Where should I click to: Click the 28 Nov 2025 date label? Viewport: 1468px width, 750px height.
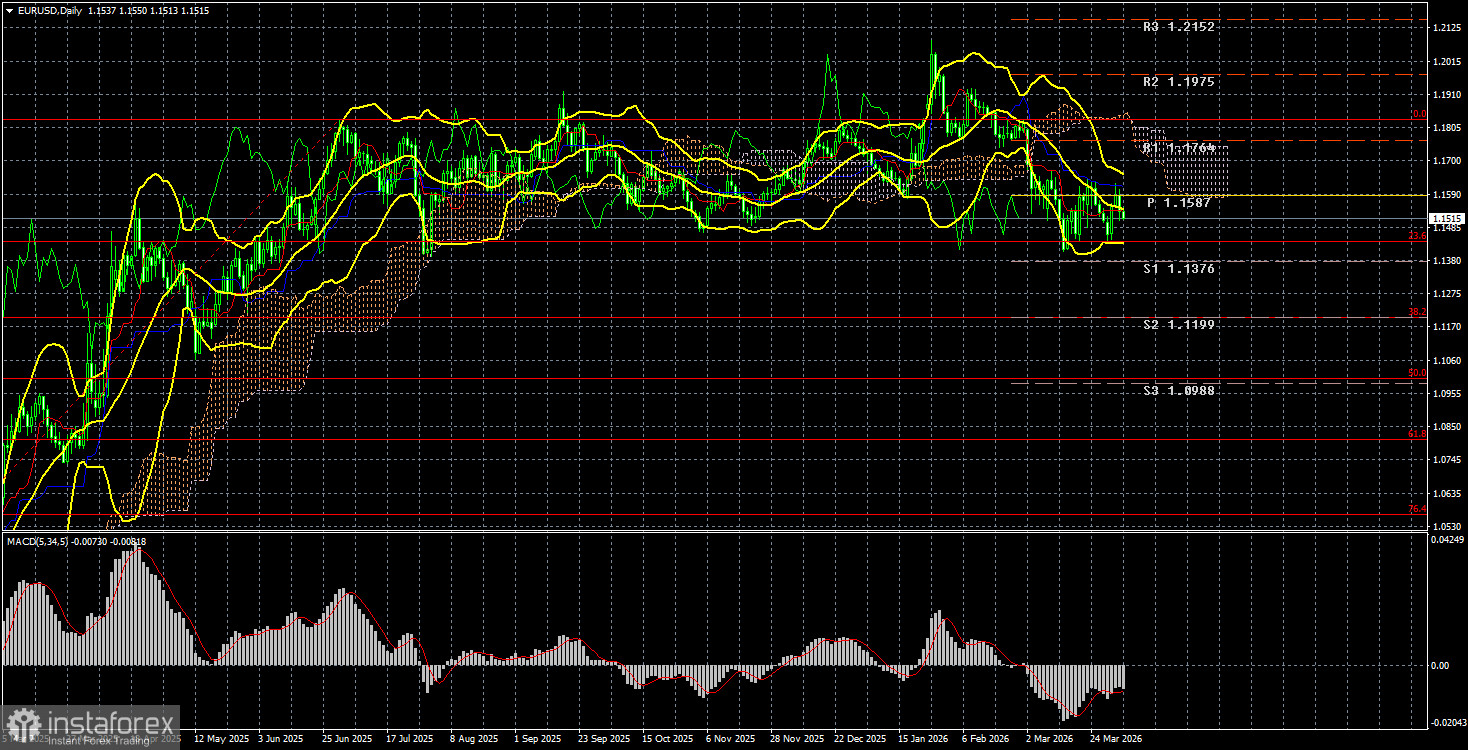pos(795,739)
